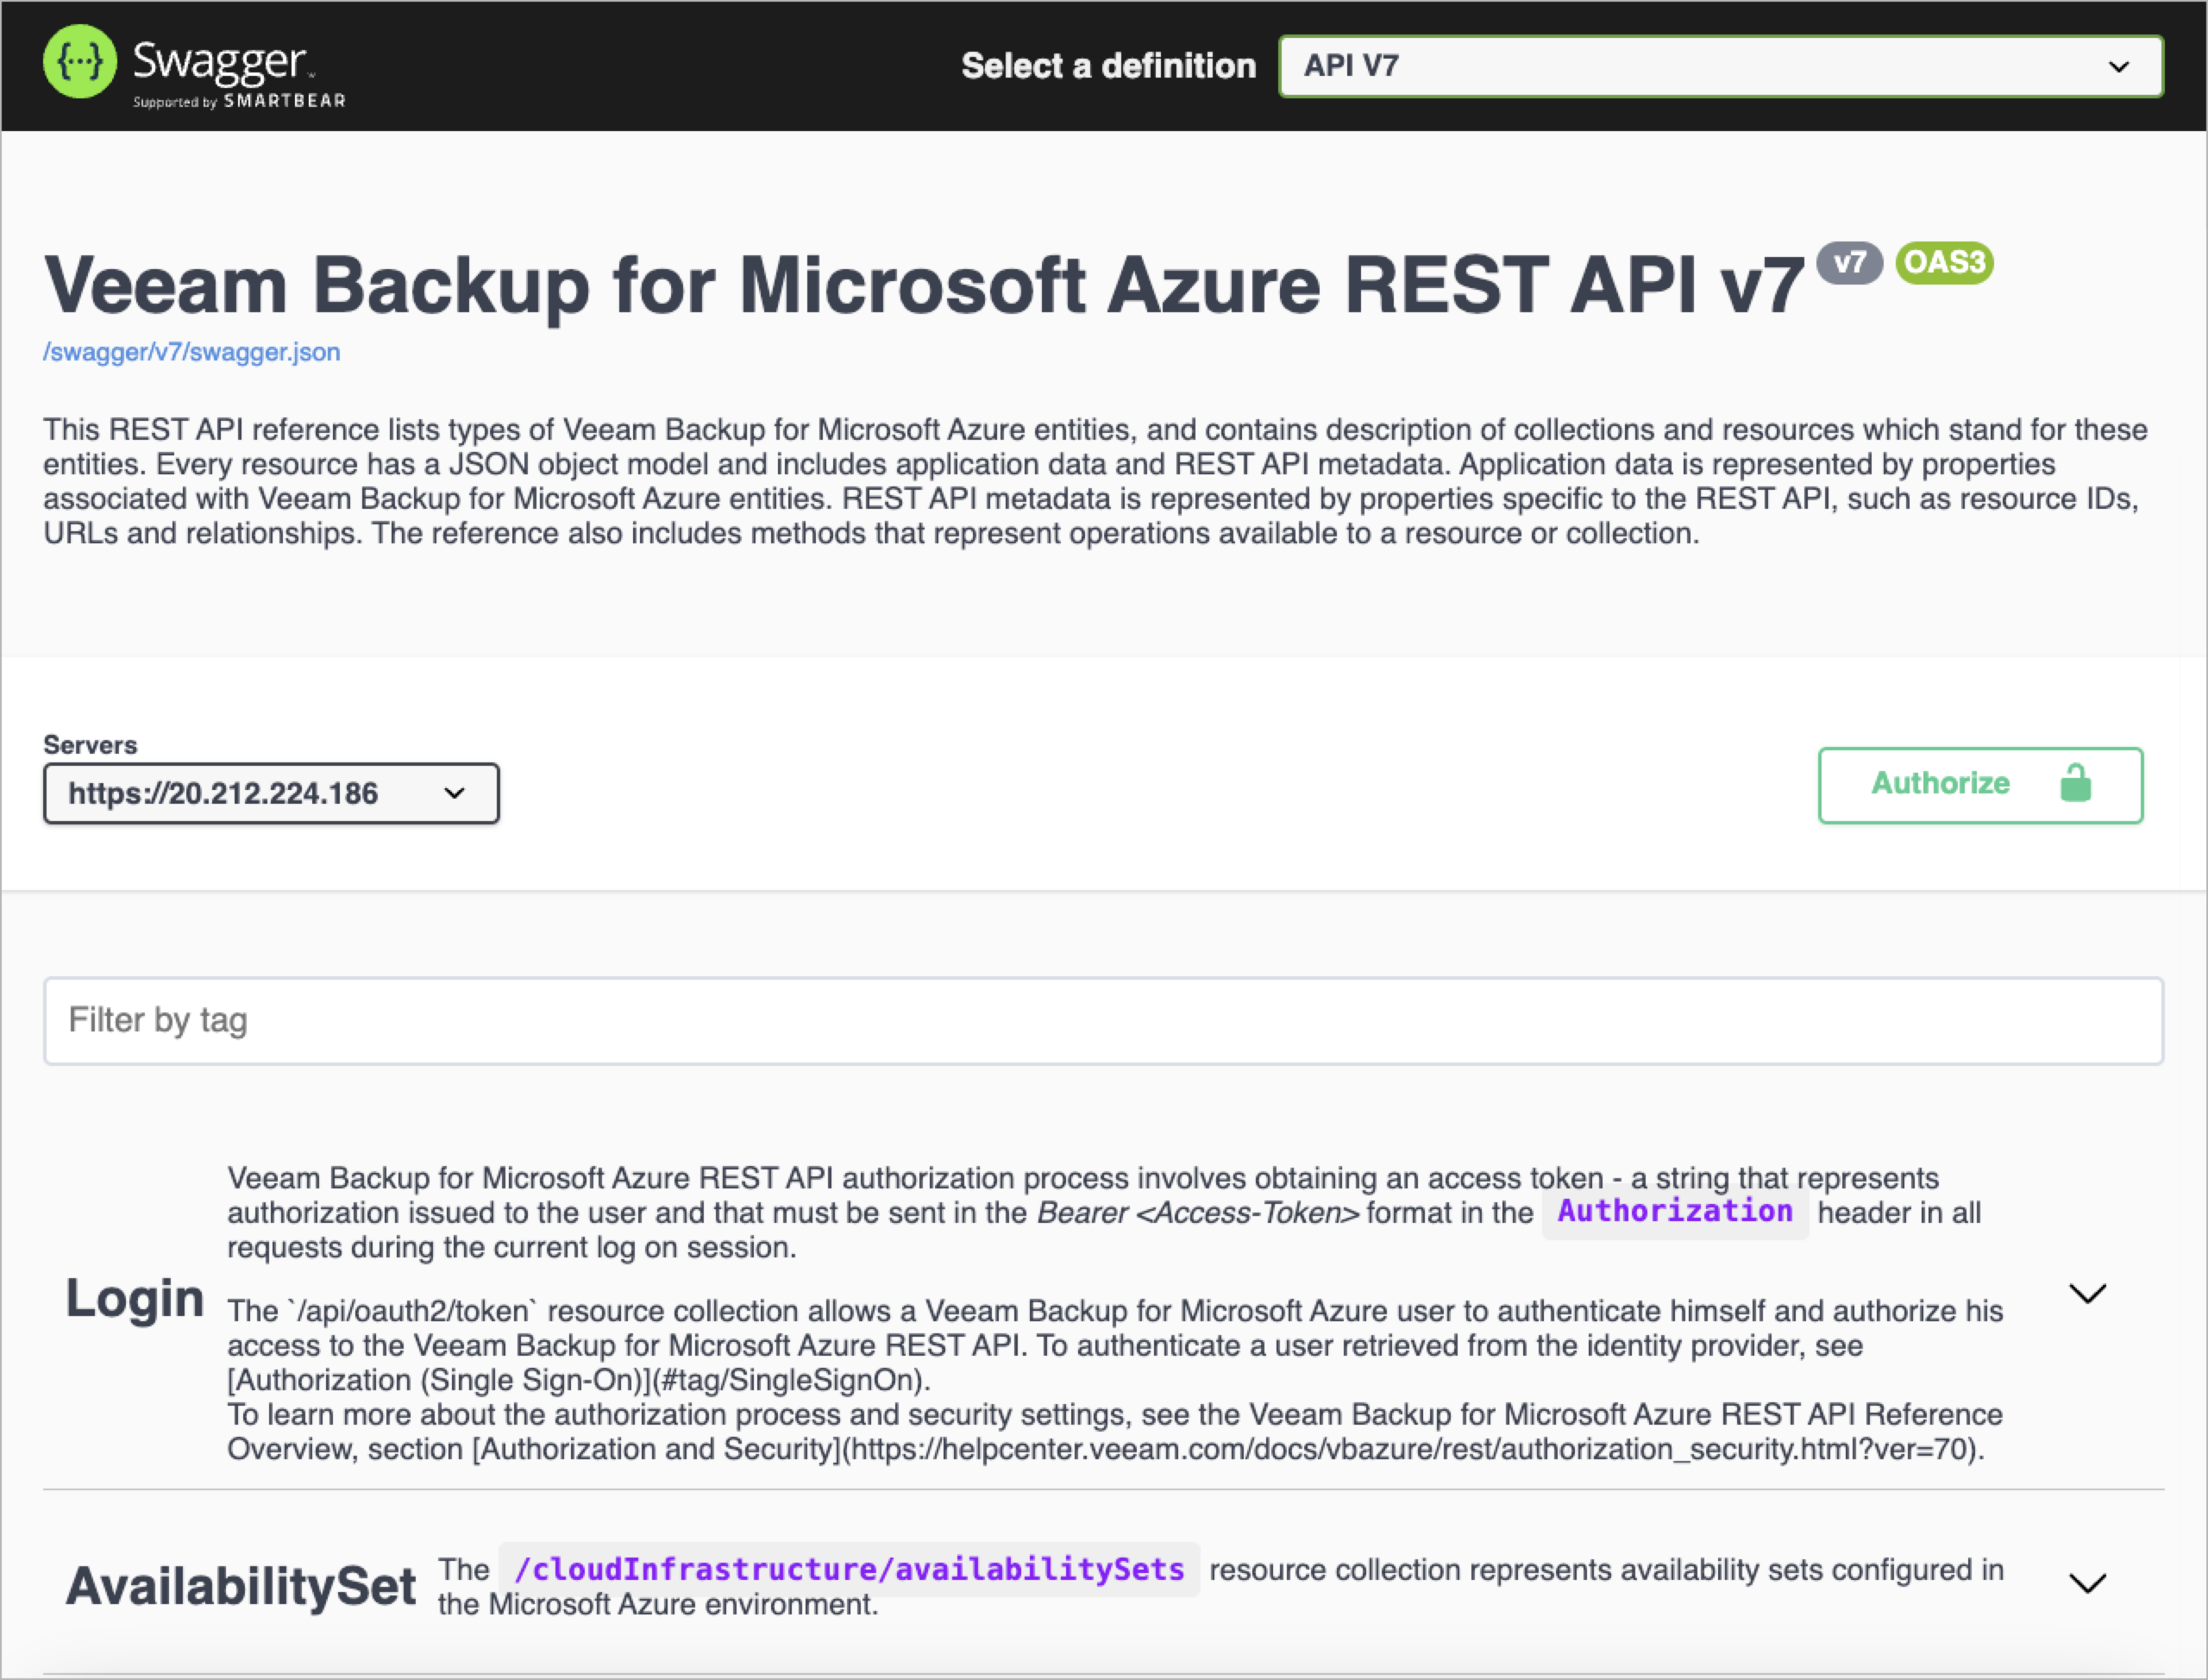Click the arrow in the API V7 selector

pyautogui.click(x=2118, y=67)
